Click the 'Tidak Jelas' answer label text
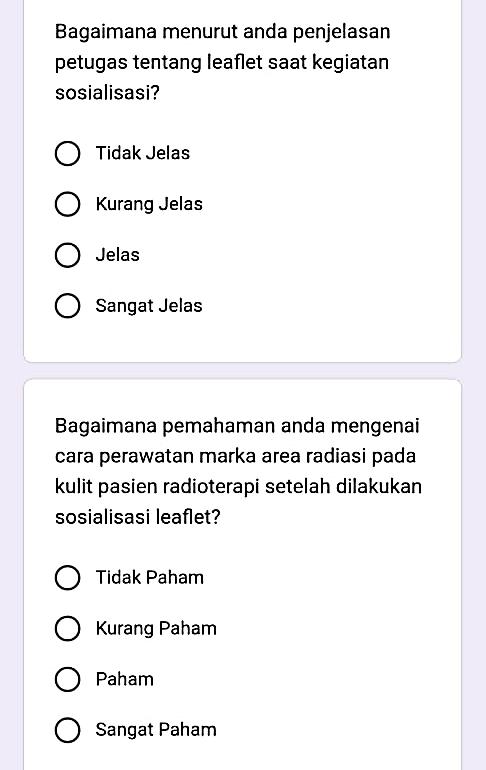 [x=142, y=153]
